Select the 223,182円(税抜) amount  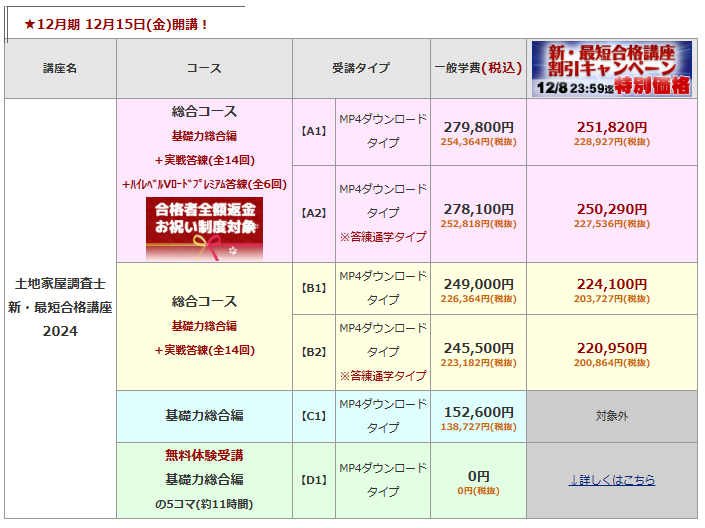(478, 363)
